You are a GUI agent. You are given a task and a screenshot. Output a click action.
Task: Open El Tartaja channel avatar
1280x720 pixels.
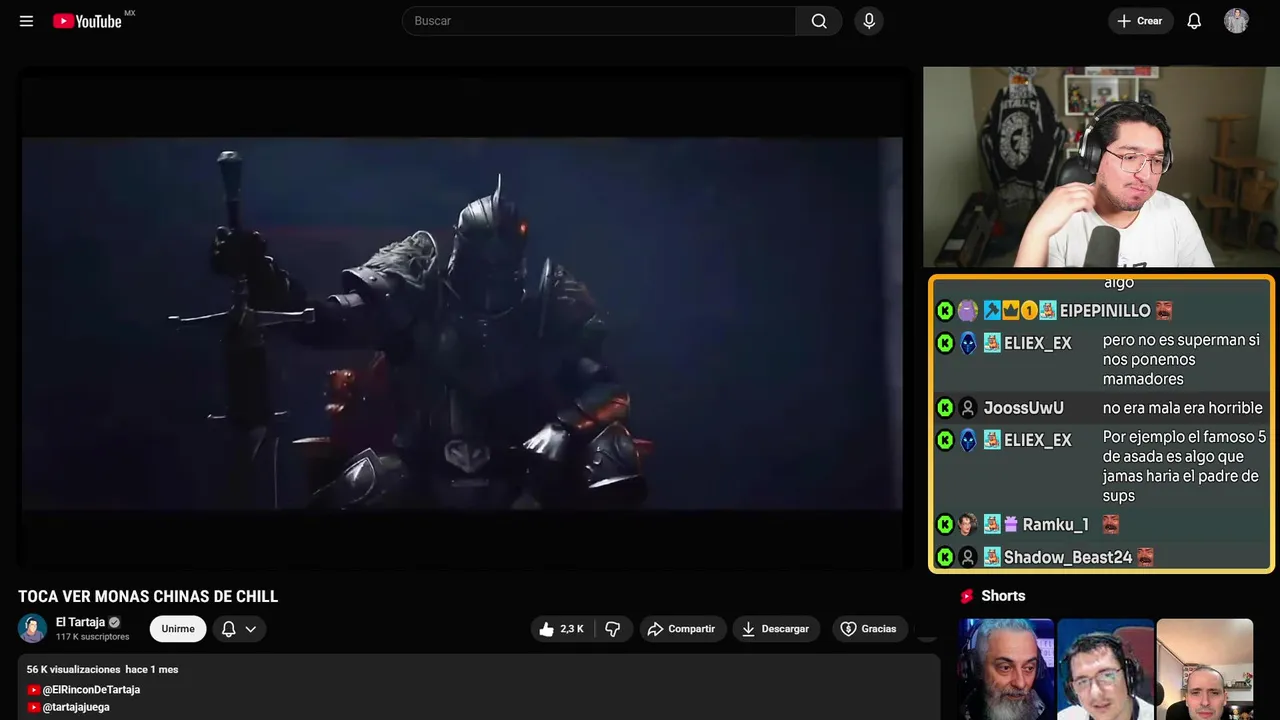[33, 628]
